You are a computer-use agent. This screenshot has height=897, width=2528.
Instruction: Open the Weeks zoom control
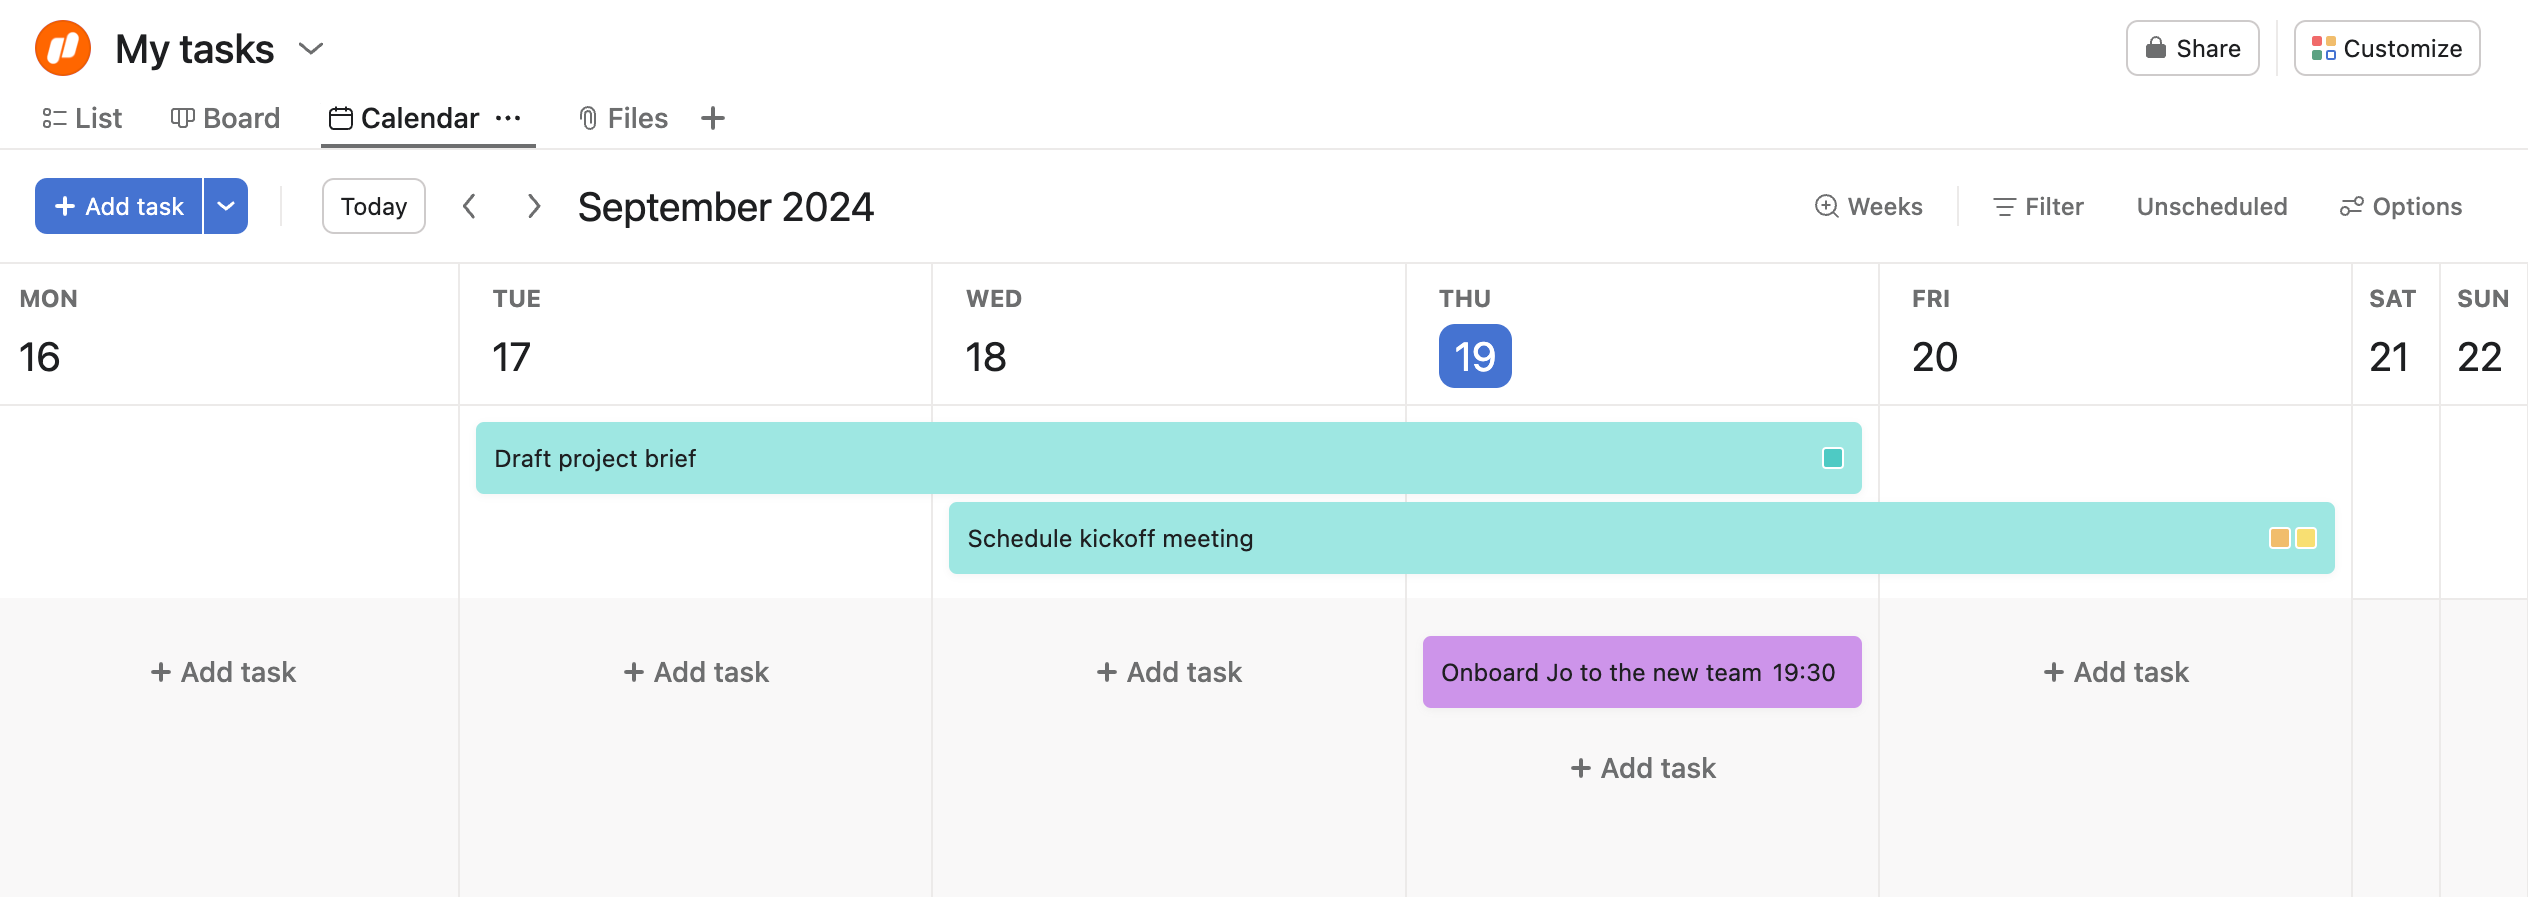pos(1868,207)
